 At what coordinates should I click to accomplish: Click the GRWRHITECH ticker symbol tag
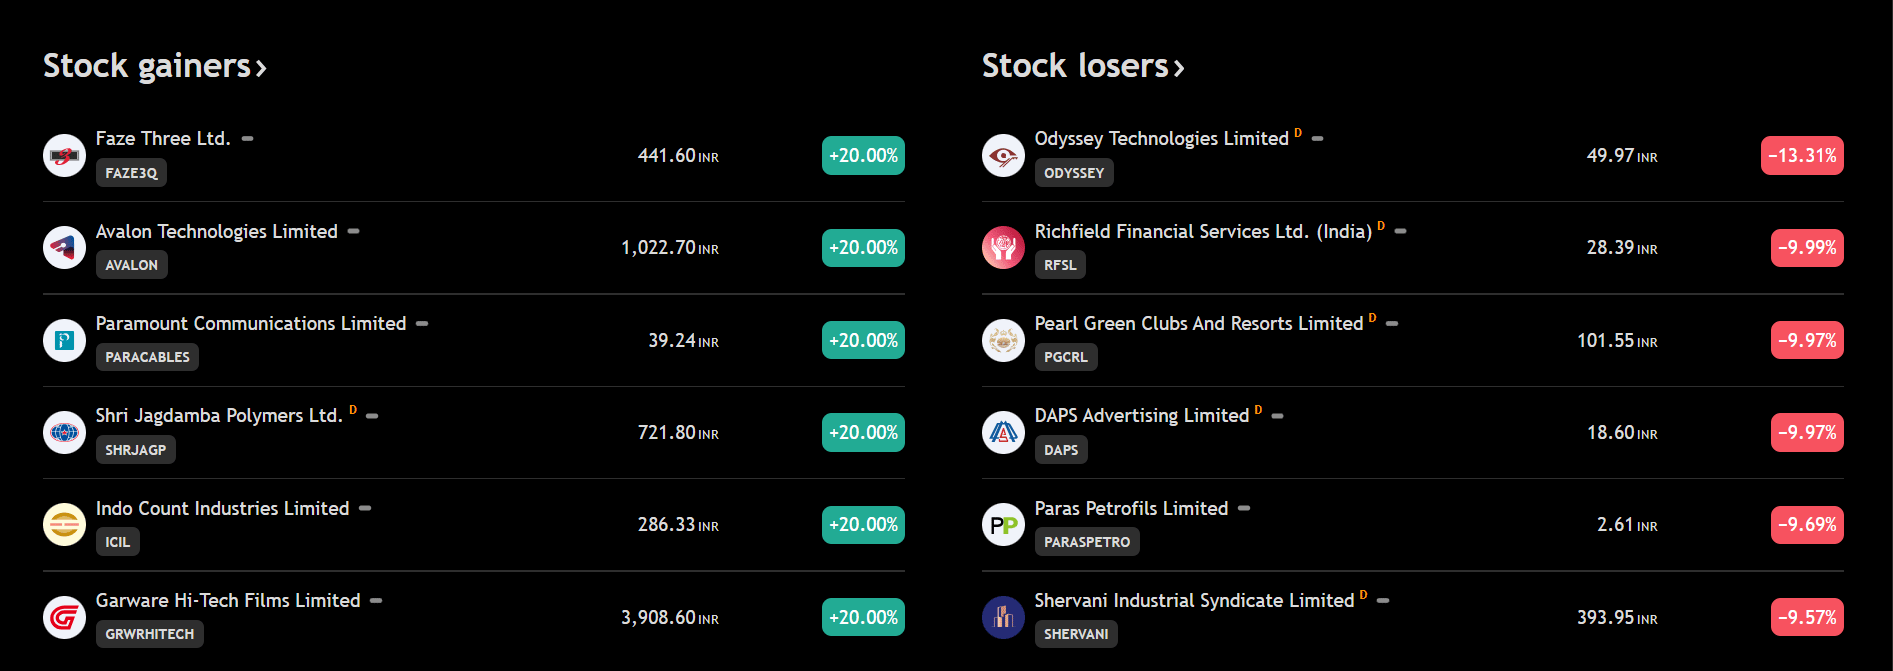[x=149, y=634]
